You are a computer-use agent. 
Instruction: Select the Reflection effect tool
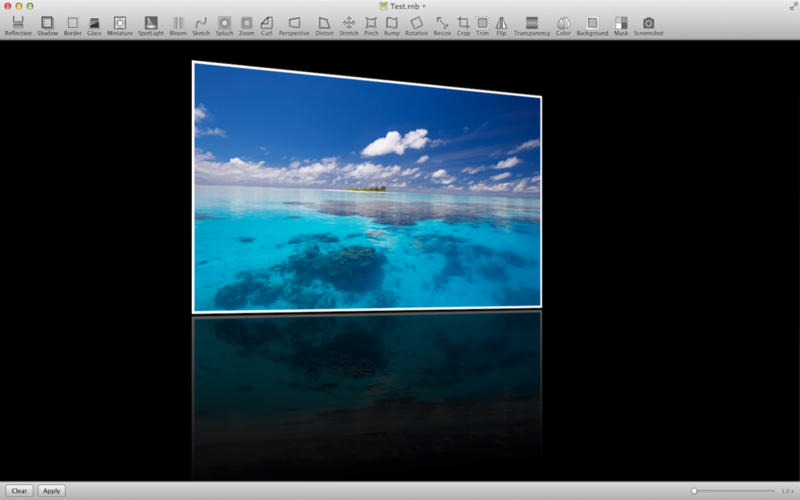coord(18,26)
